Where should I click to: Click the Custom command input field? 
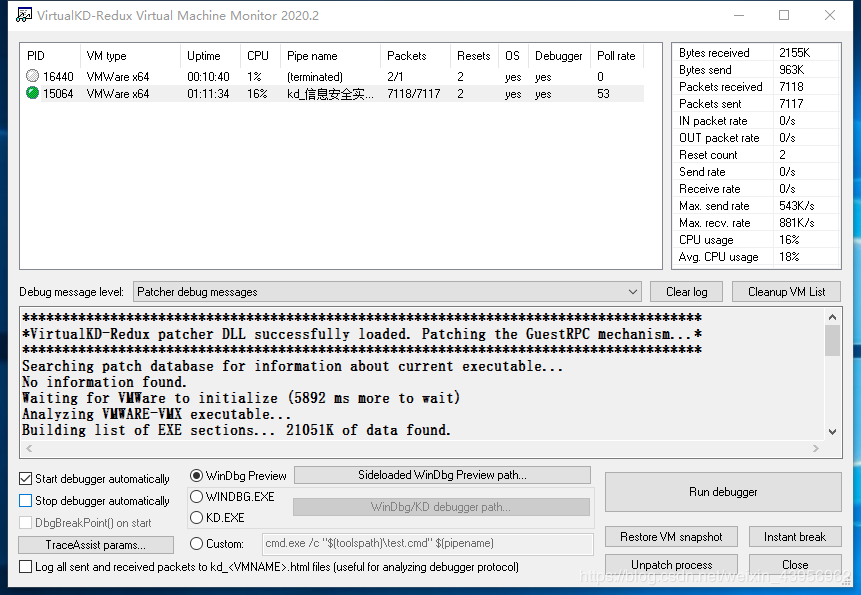(x=428, y=543)
